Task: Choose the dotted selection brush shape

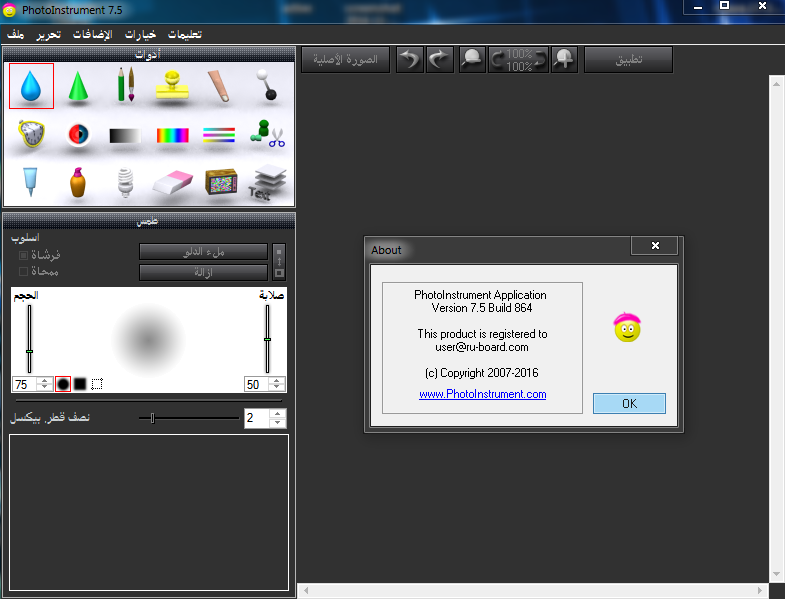Action: tap(97, 384)
